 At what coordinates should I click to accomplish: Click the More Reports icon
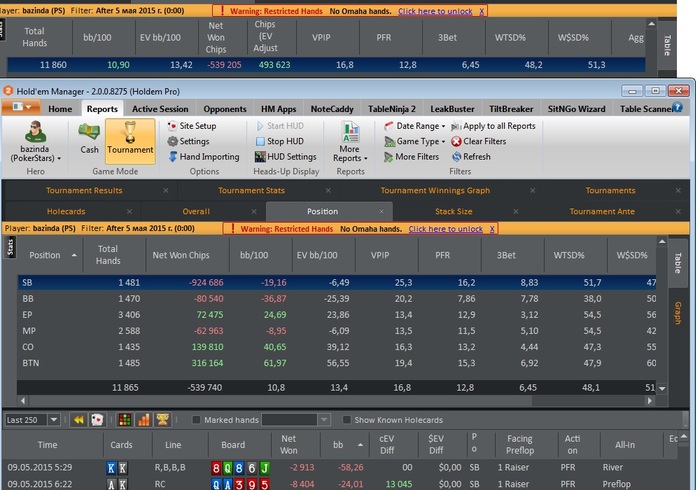pos(350,132)
